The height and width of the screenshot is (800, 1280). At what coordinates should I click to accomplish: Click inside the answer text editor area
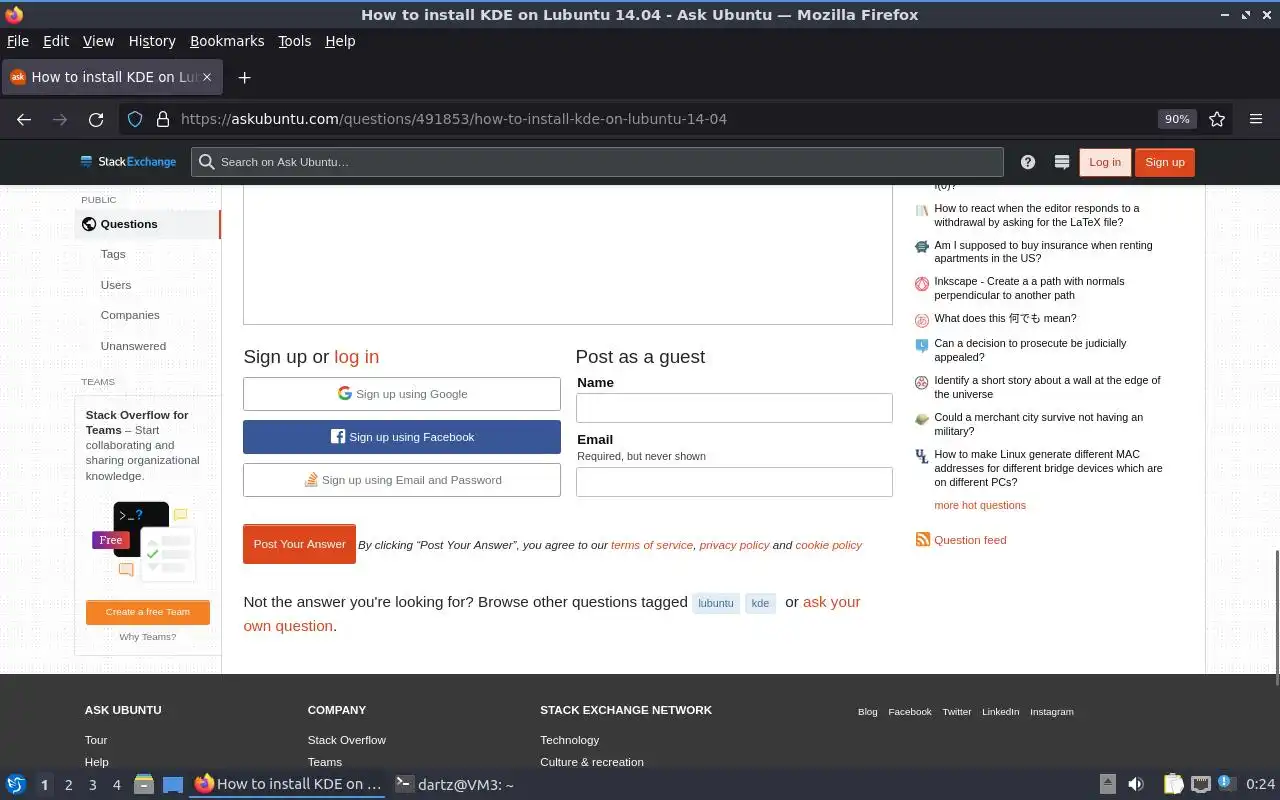click(567, 255)
